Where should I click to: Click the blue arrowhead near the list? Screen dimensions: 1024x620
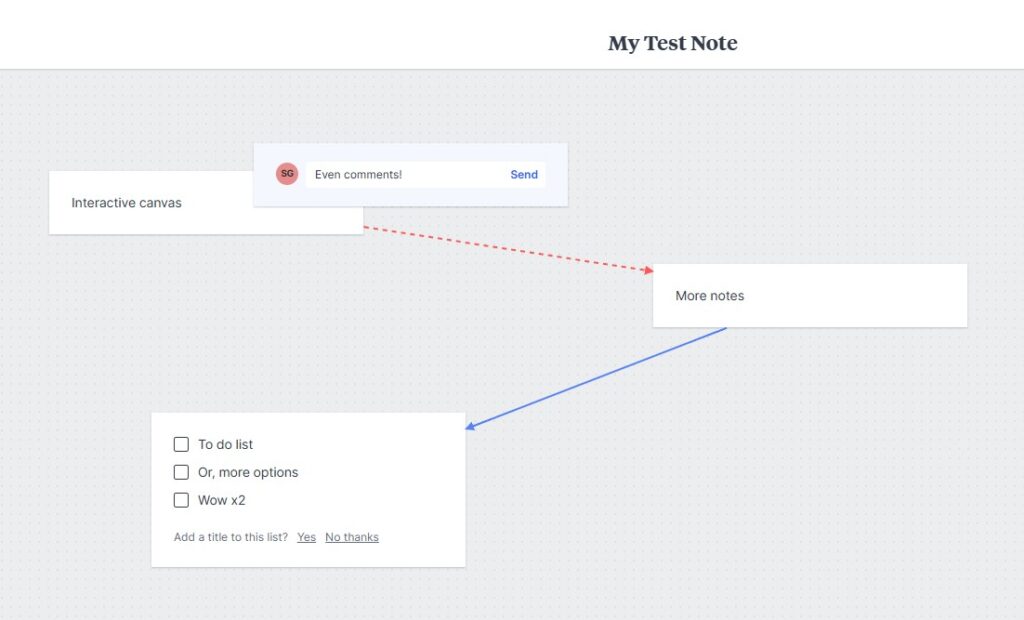(471, 427)
